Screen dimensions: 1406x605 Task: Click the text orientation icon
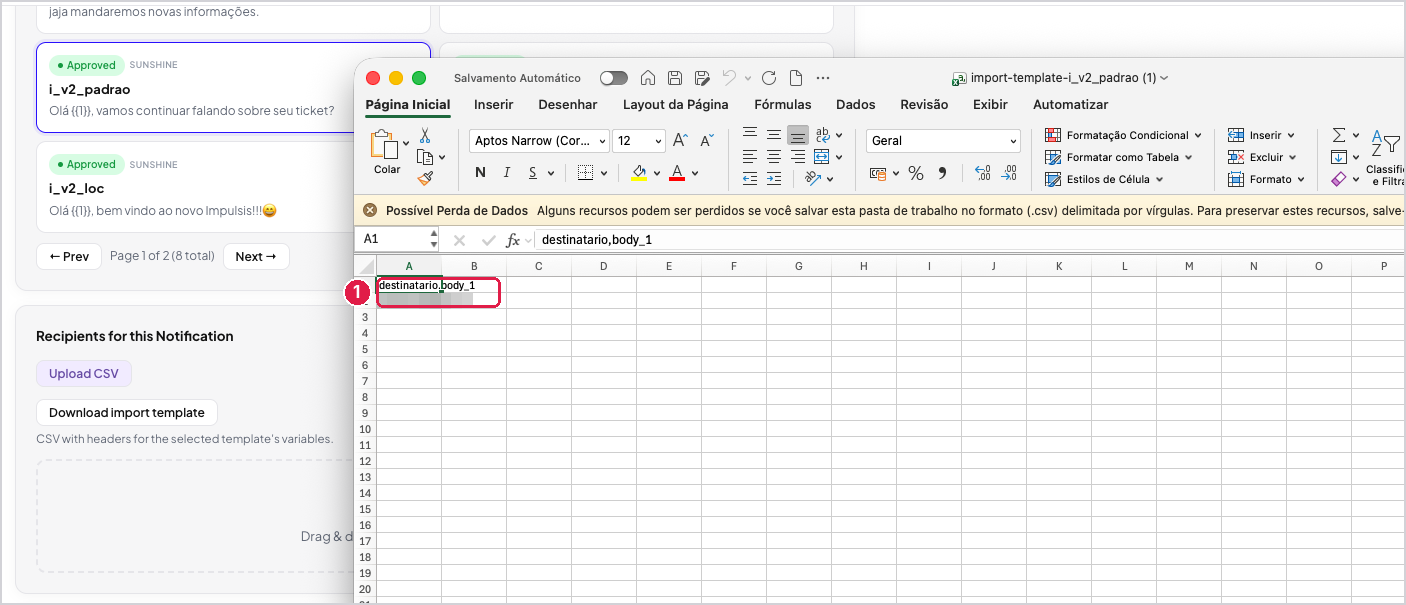[x=812, y=179]
